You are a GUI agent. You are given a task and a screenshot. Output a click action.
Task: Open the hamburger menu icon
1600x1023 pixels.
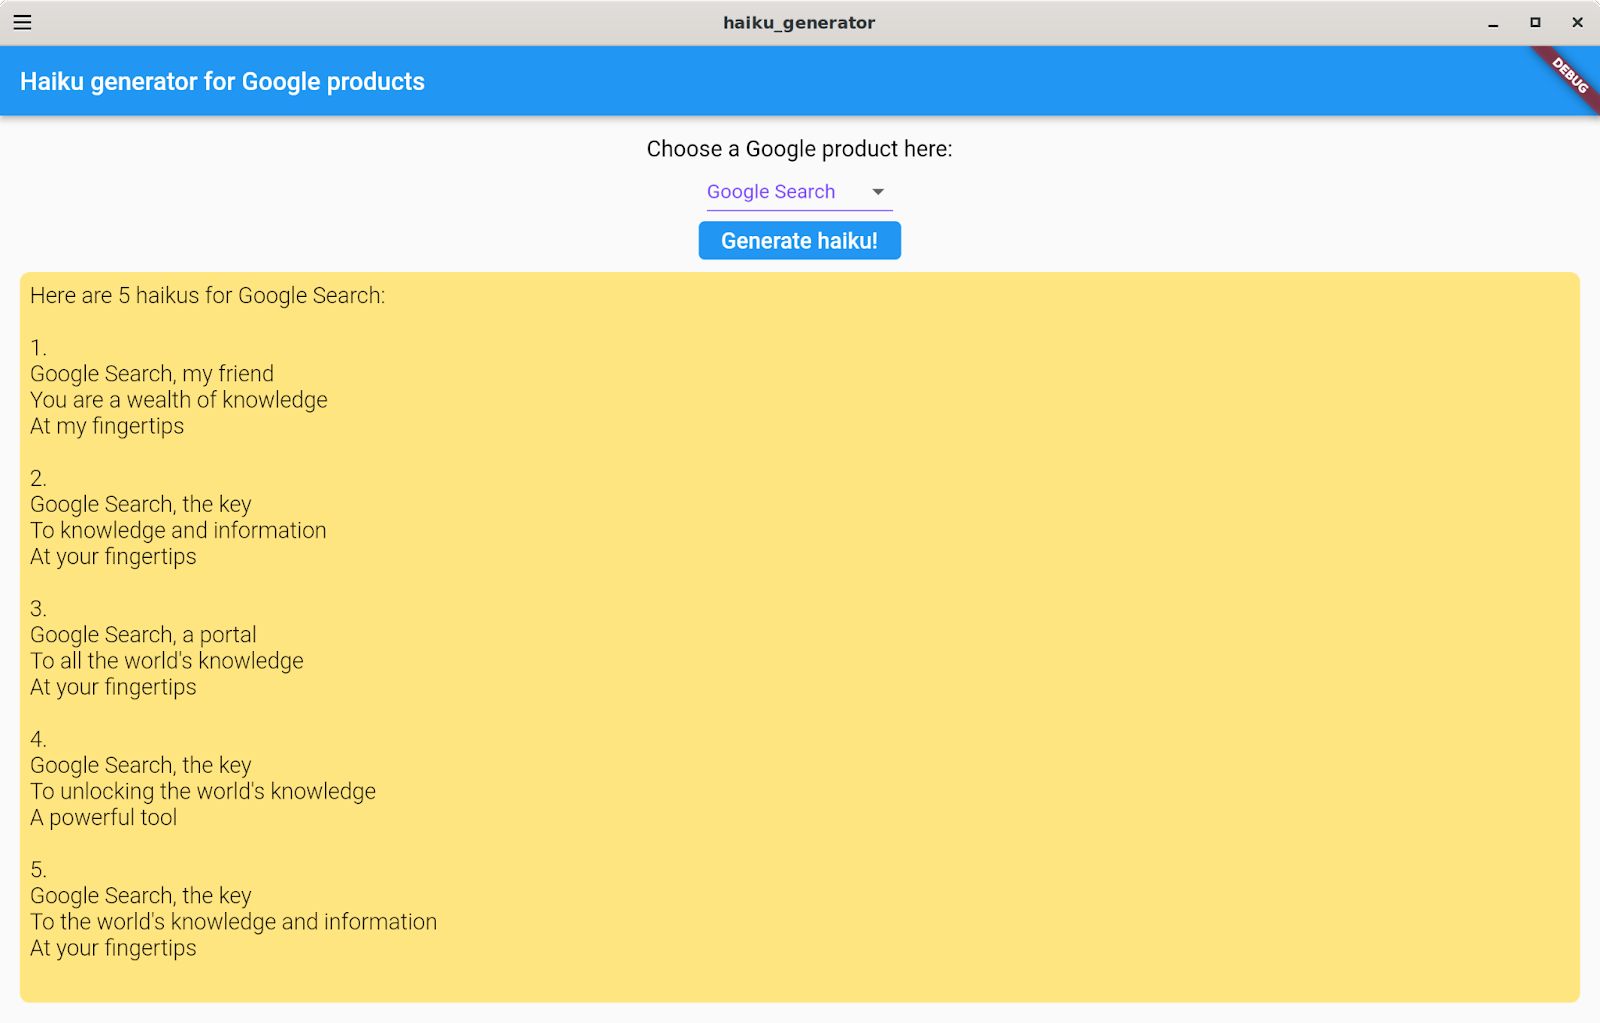(x=22, y=22)
